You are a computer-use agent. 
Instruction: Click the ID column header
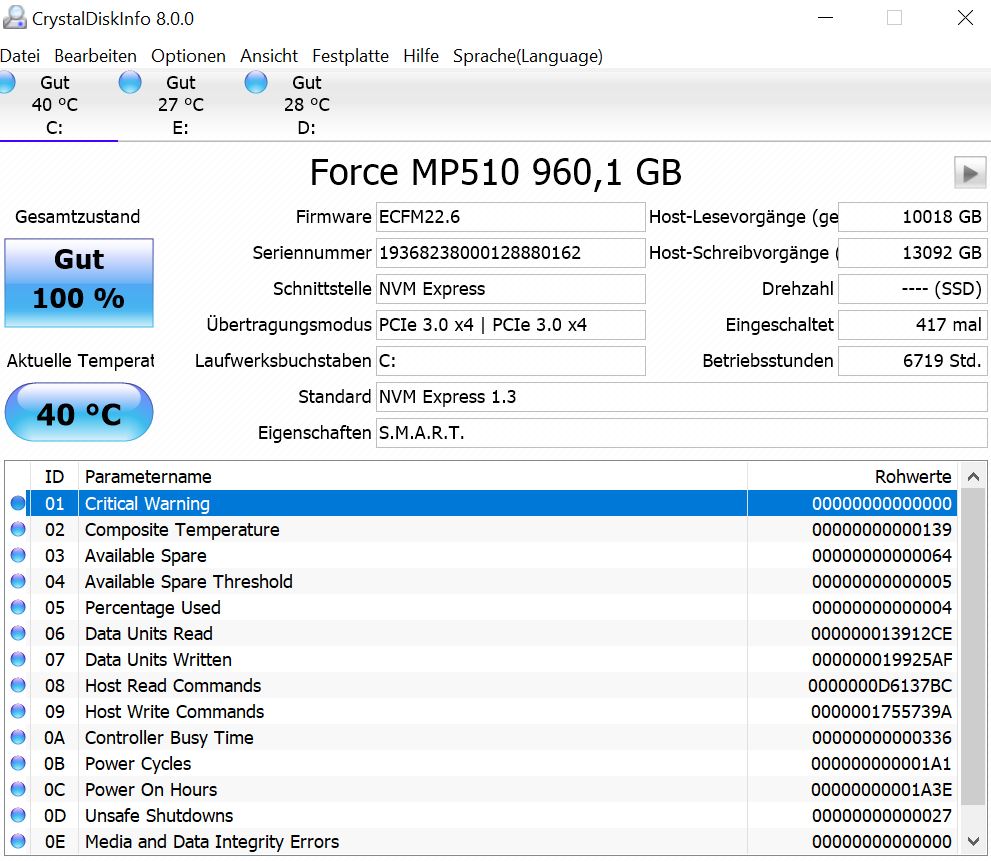pyautogui.click(x=54, y=477)
